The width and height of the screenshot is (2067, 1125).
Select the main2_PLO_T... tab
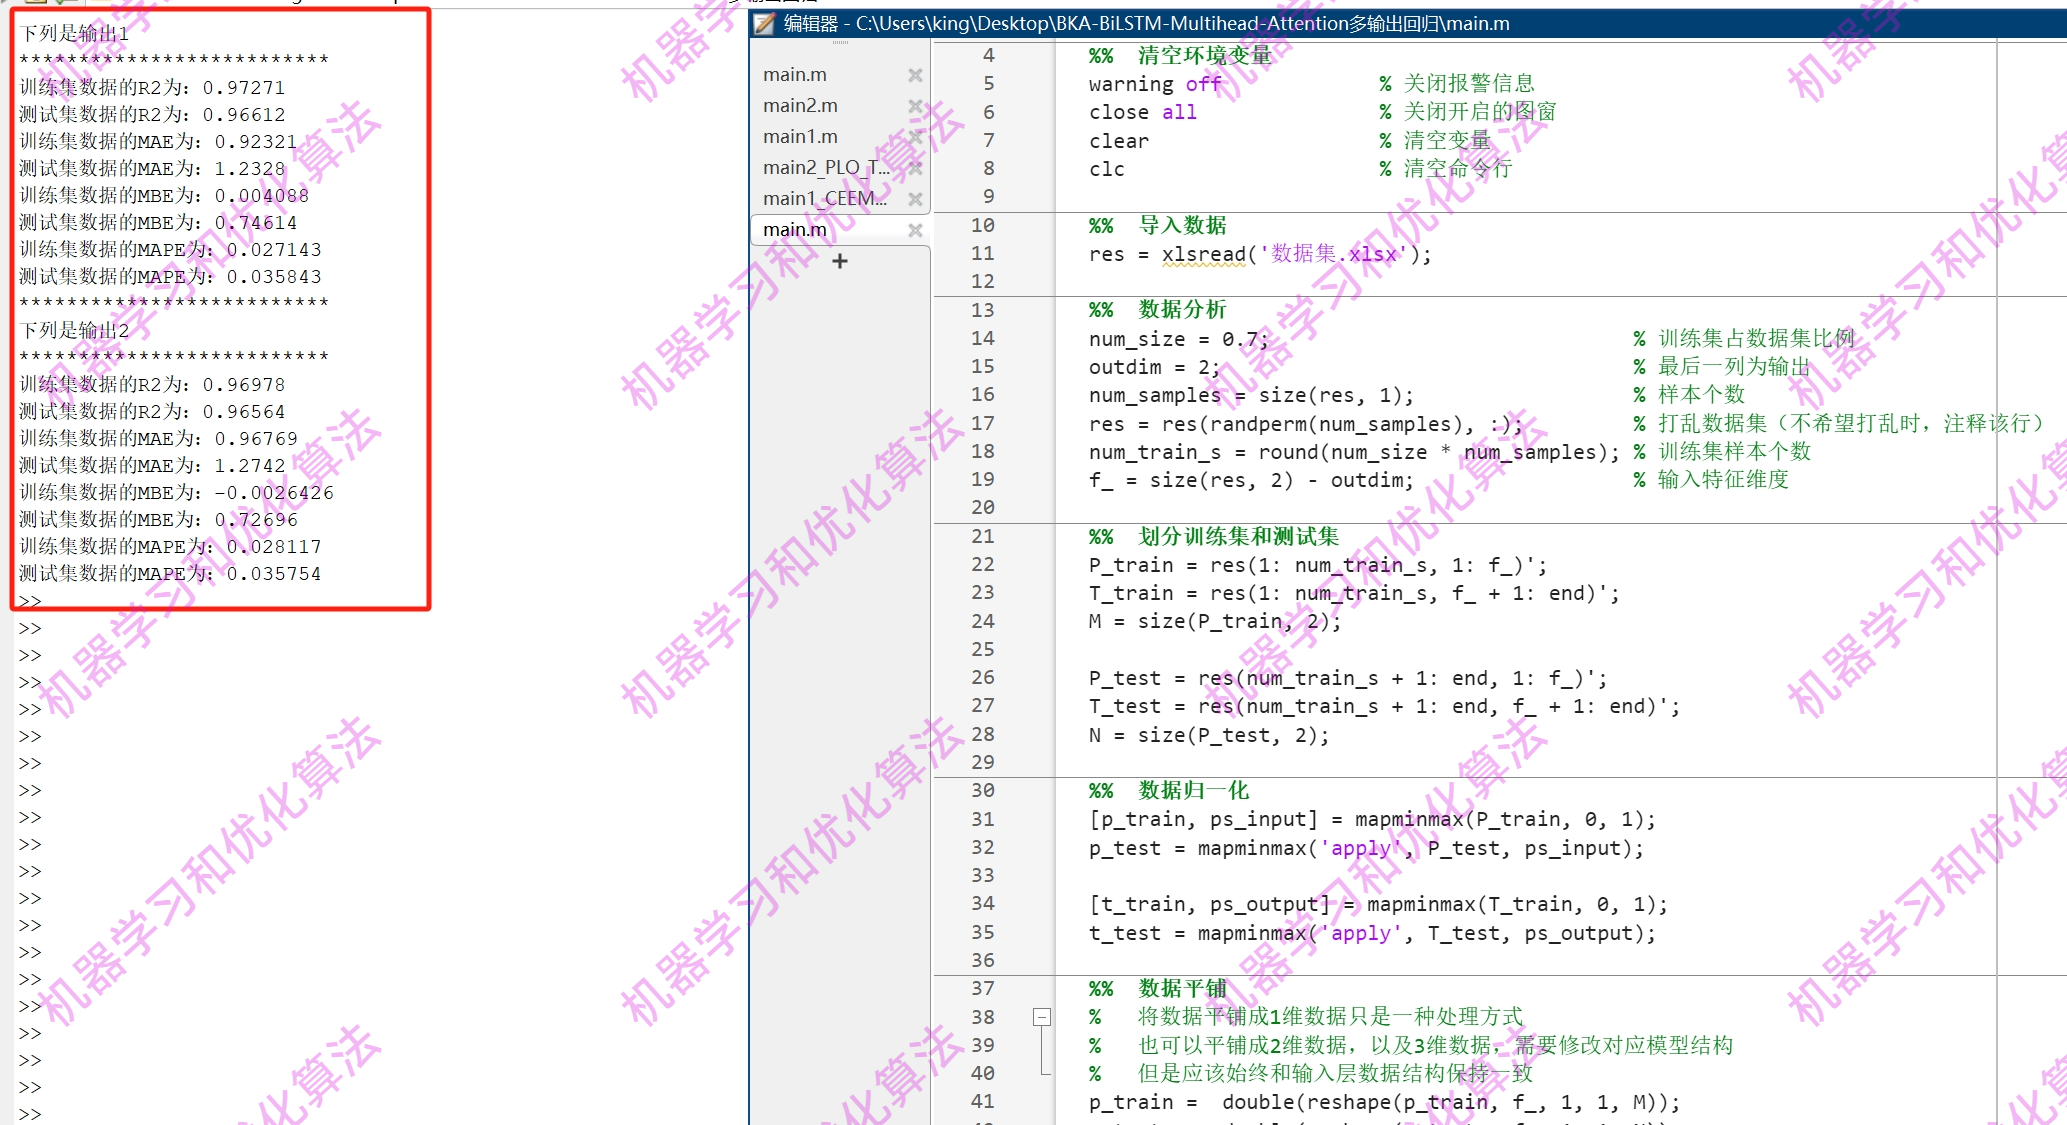[x=825, y=168]
